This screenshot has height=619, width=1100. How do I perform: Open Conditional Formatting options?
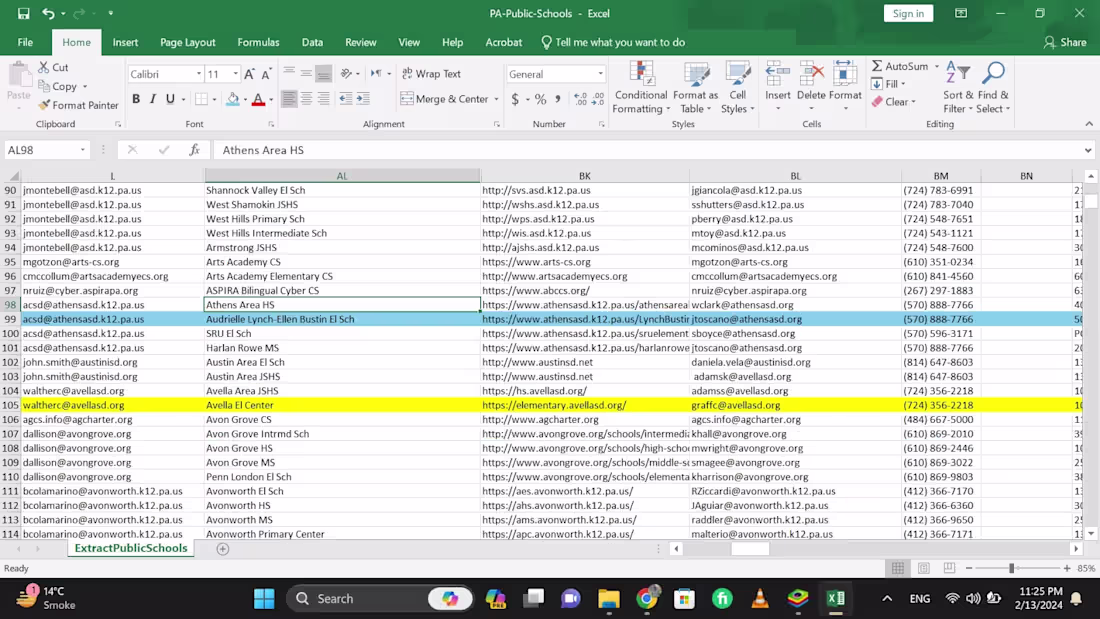[x=640, y=88]
